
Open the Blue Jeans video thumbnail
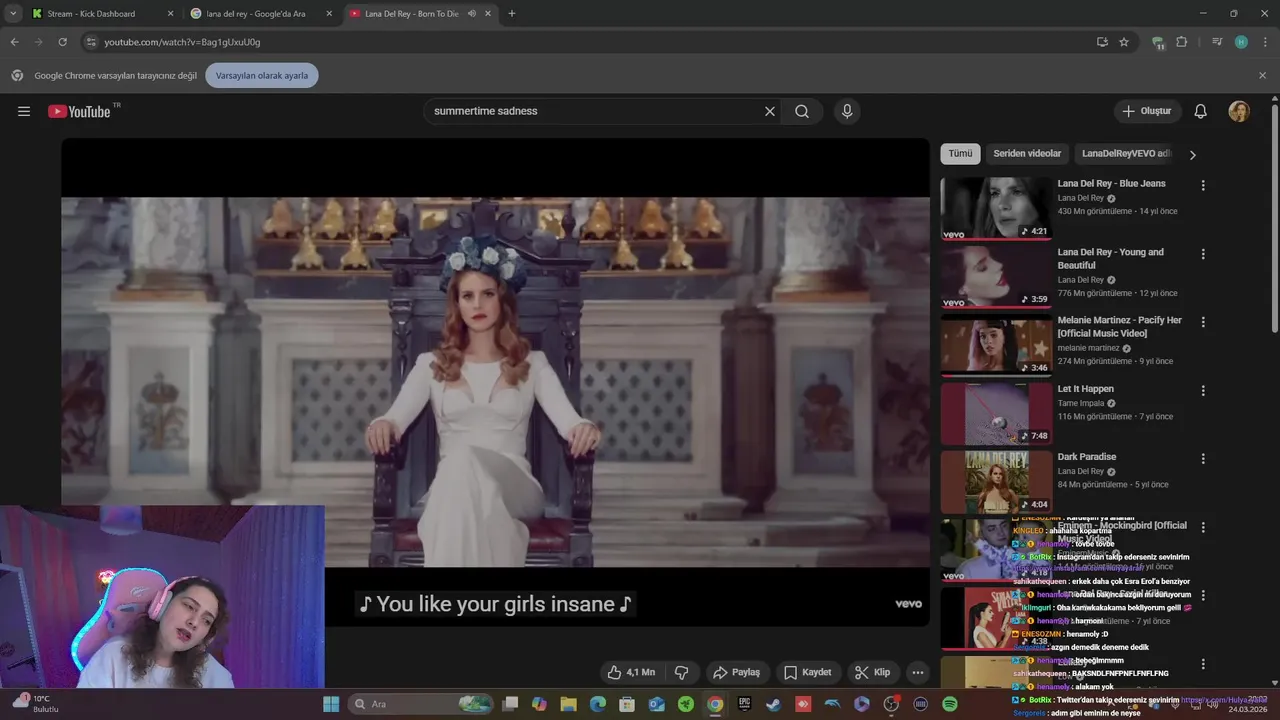pyautogui.click(x=997, y=208)
